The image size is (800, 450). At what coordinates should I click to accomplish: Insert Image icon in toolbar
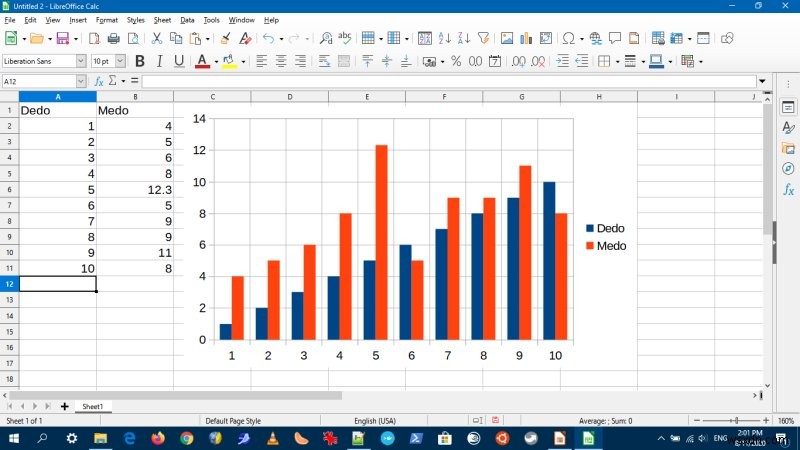click(x=507, y=38)
